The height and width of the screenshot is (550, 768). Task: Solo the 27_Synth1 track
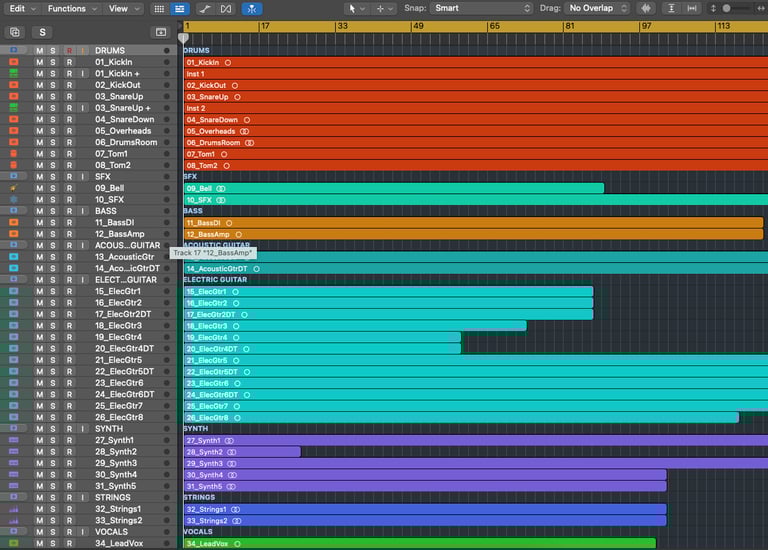(x=53, y=440)
